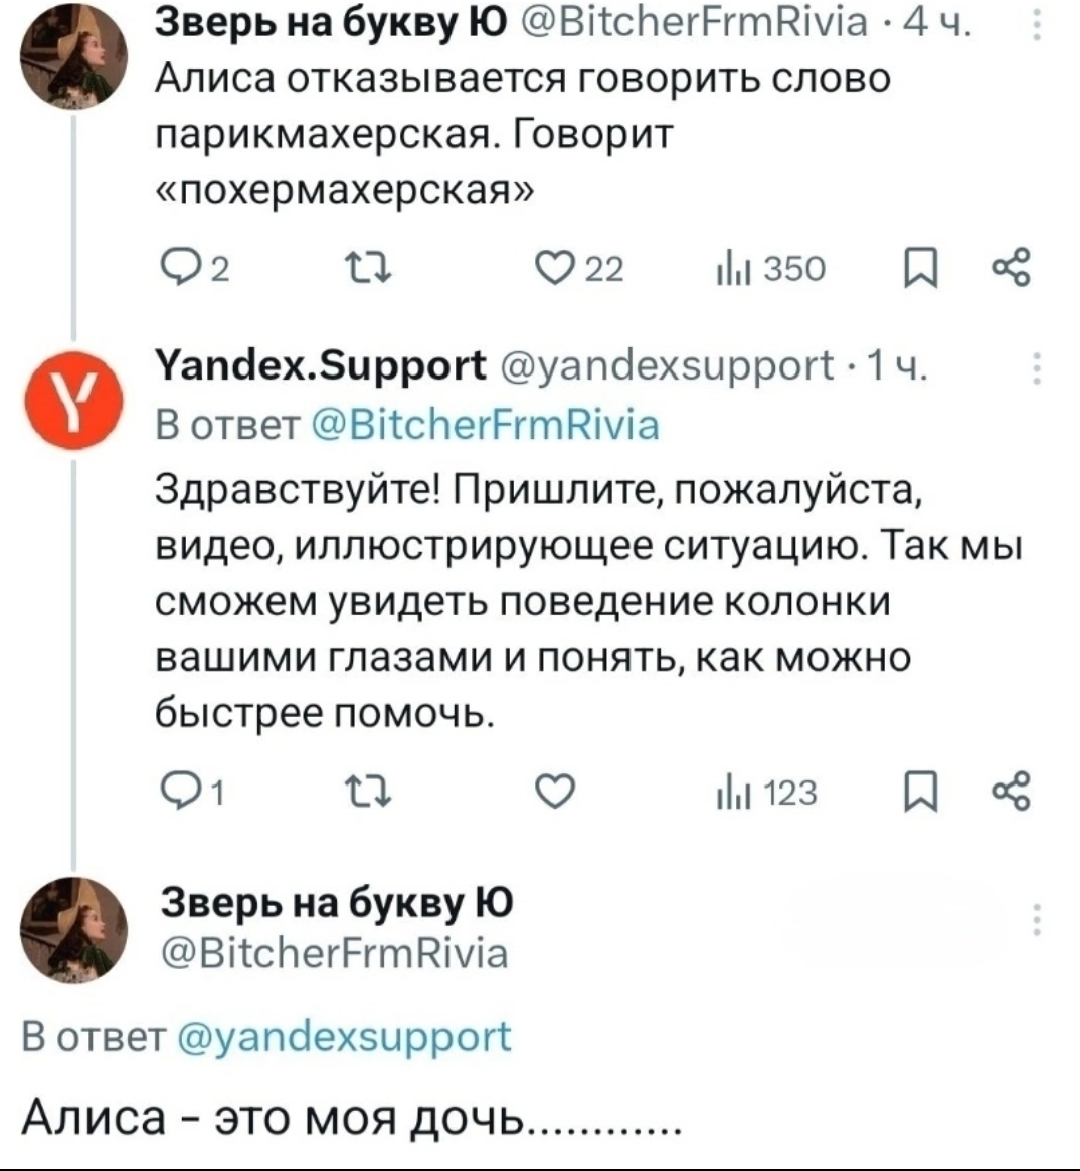
Task: Share the Yandex.Support reply tweet
Action: [1005, 793]
